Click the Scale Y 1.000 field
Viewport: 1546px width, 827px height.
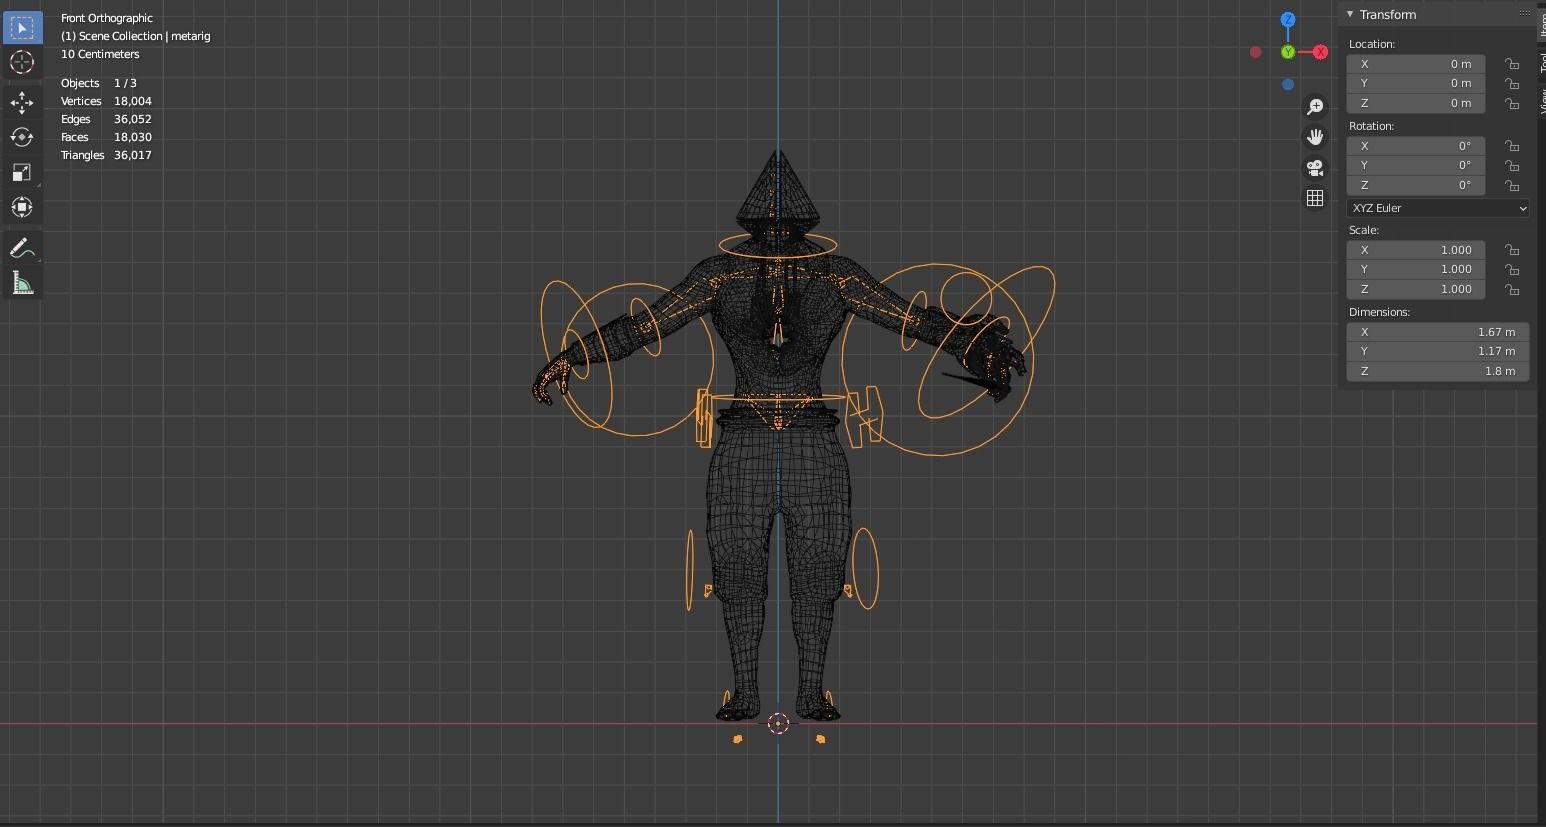[x=1415, y=269]
